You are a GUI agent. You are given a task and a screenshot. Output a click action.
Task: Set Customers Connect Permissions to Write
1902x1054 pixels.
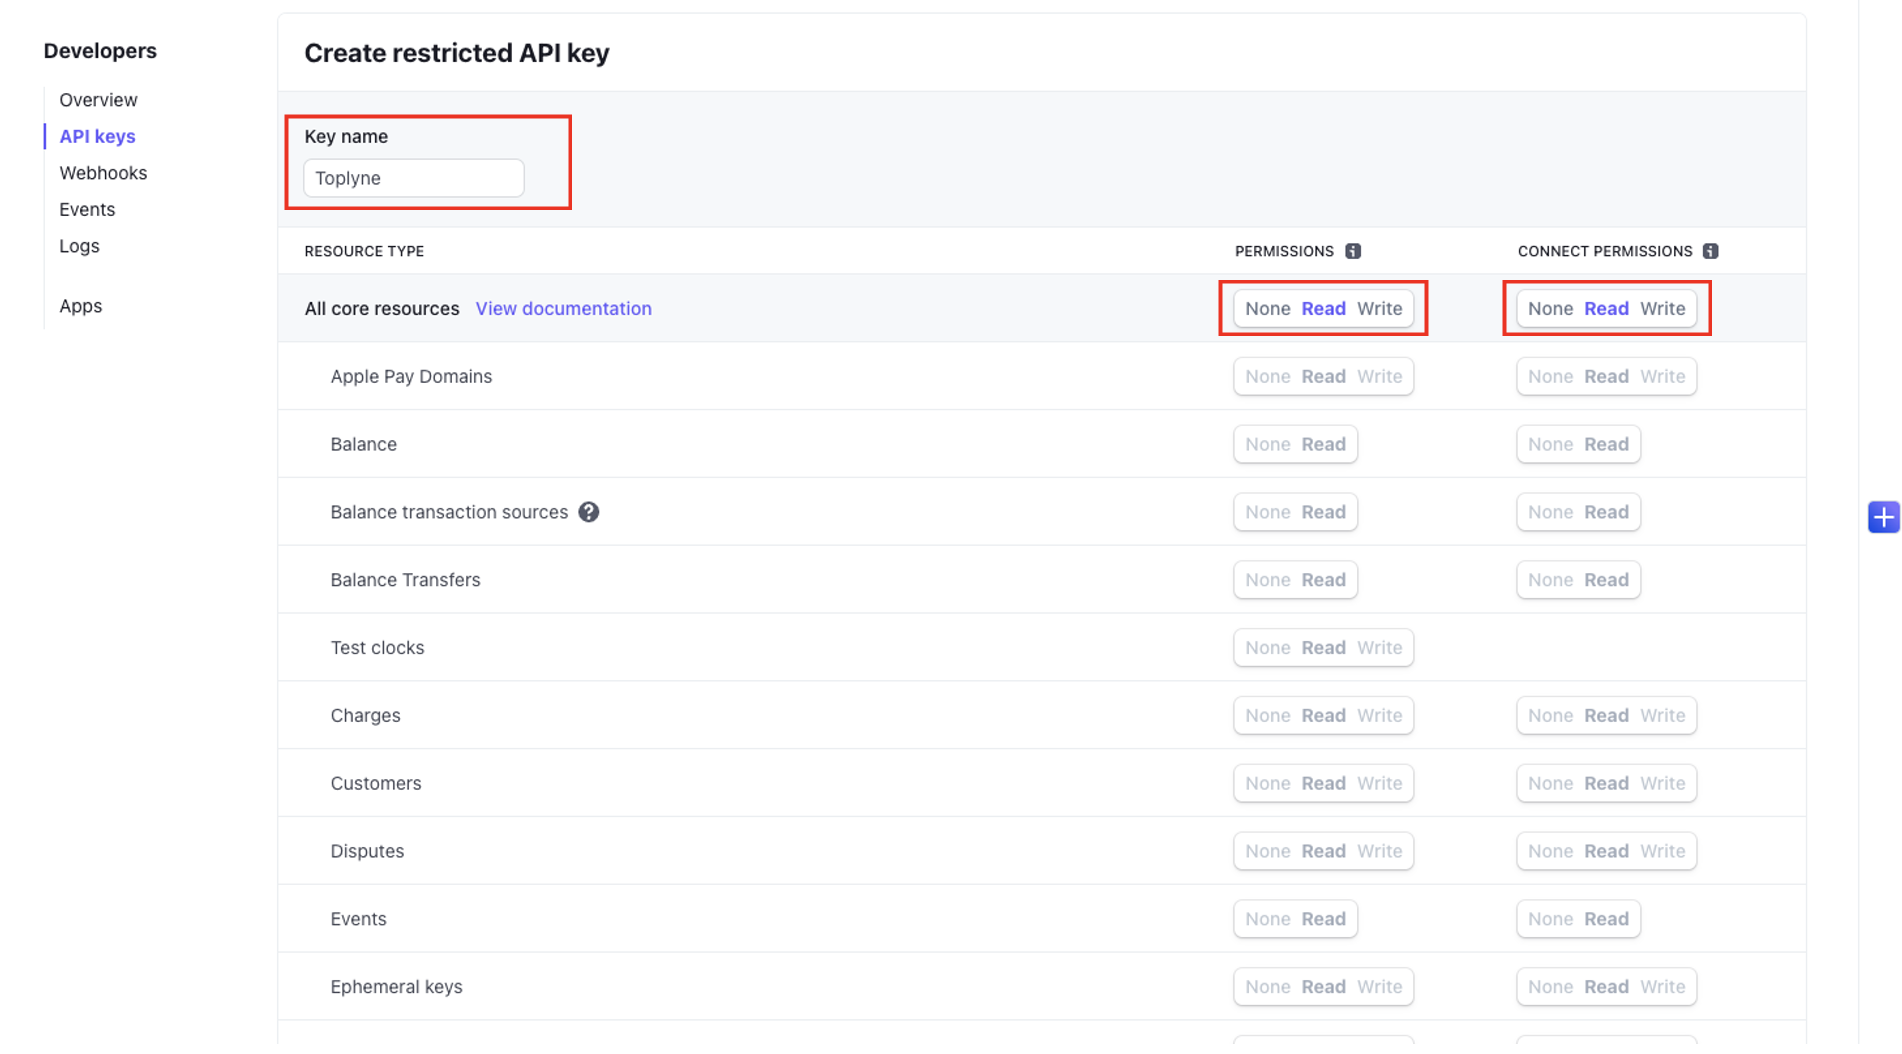(x=1662, y=784)
